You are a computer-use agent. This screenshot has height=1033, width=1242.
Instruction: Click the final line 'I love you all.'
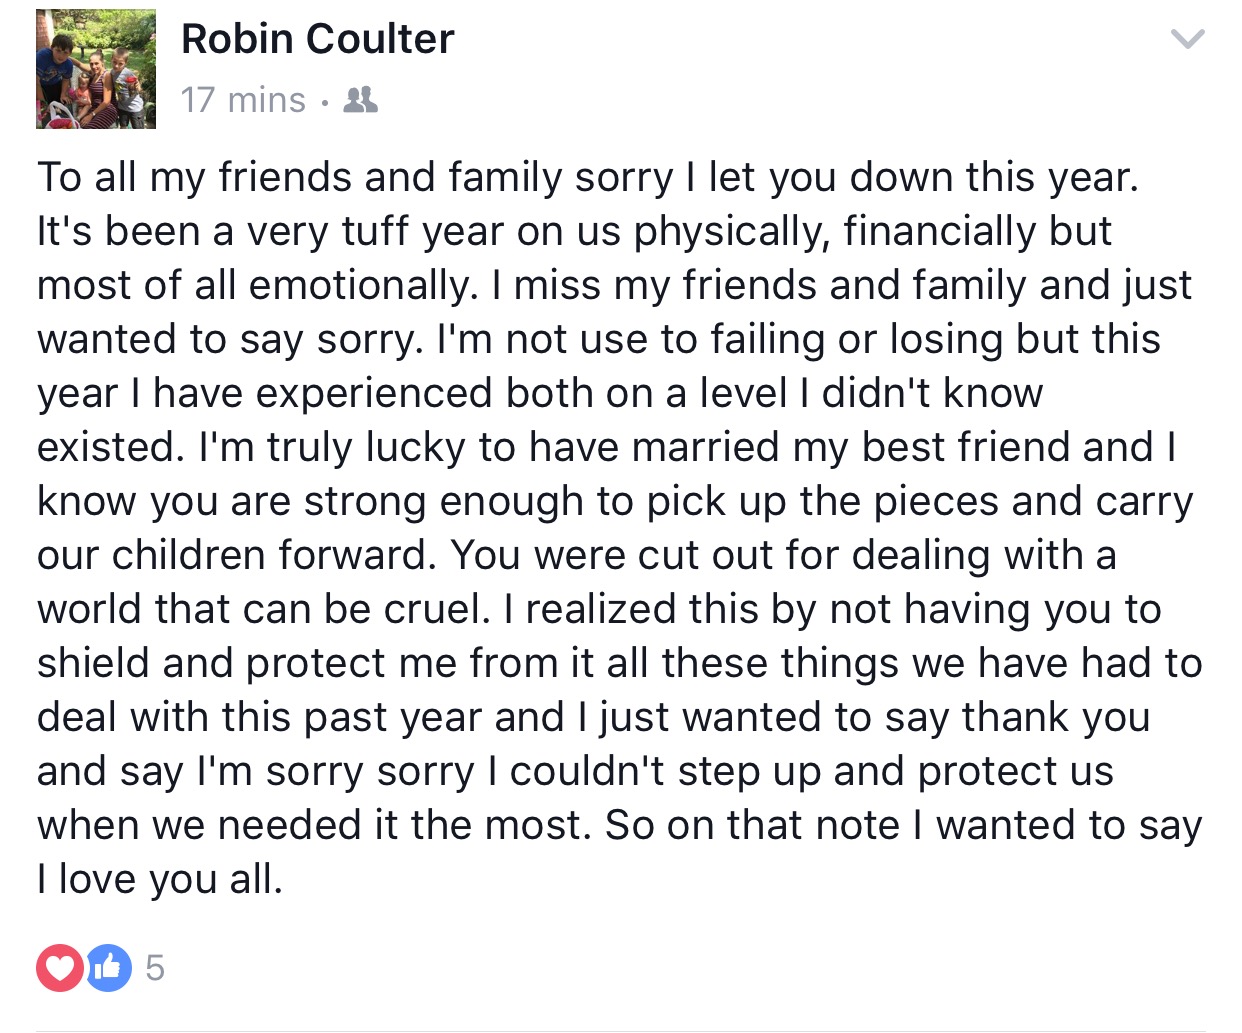(160, 879)
